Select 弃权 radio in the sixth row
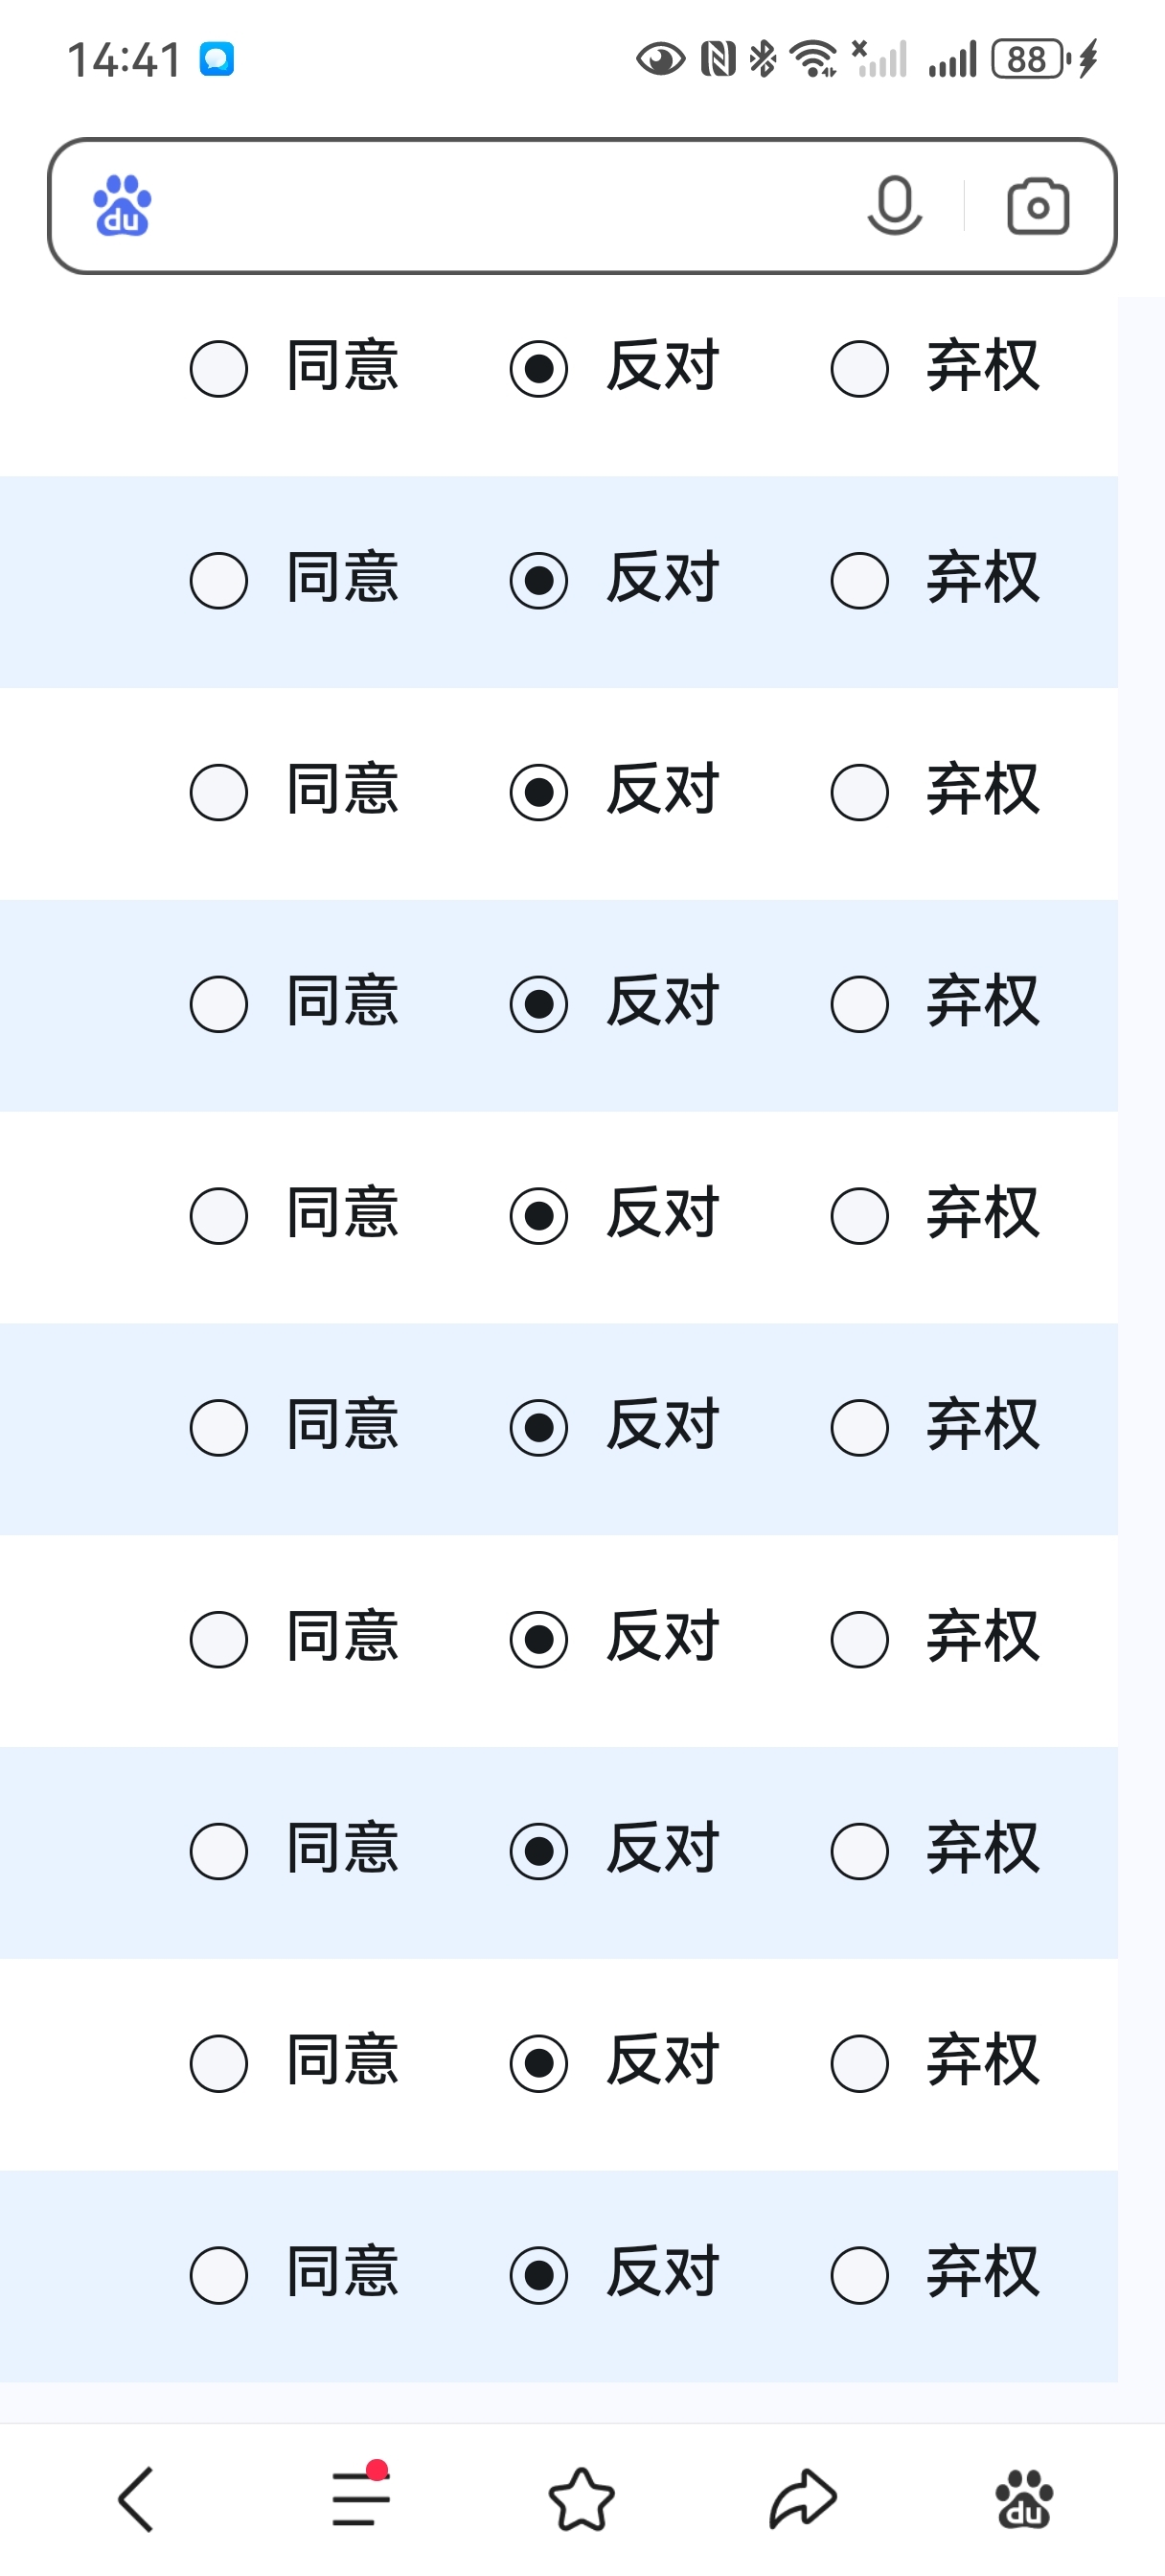Image resolution: width=1165 pixels, height=2576 pixels. 860,1428
